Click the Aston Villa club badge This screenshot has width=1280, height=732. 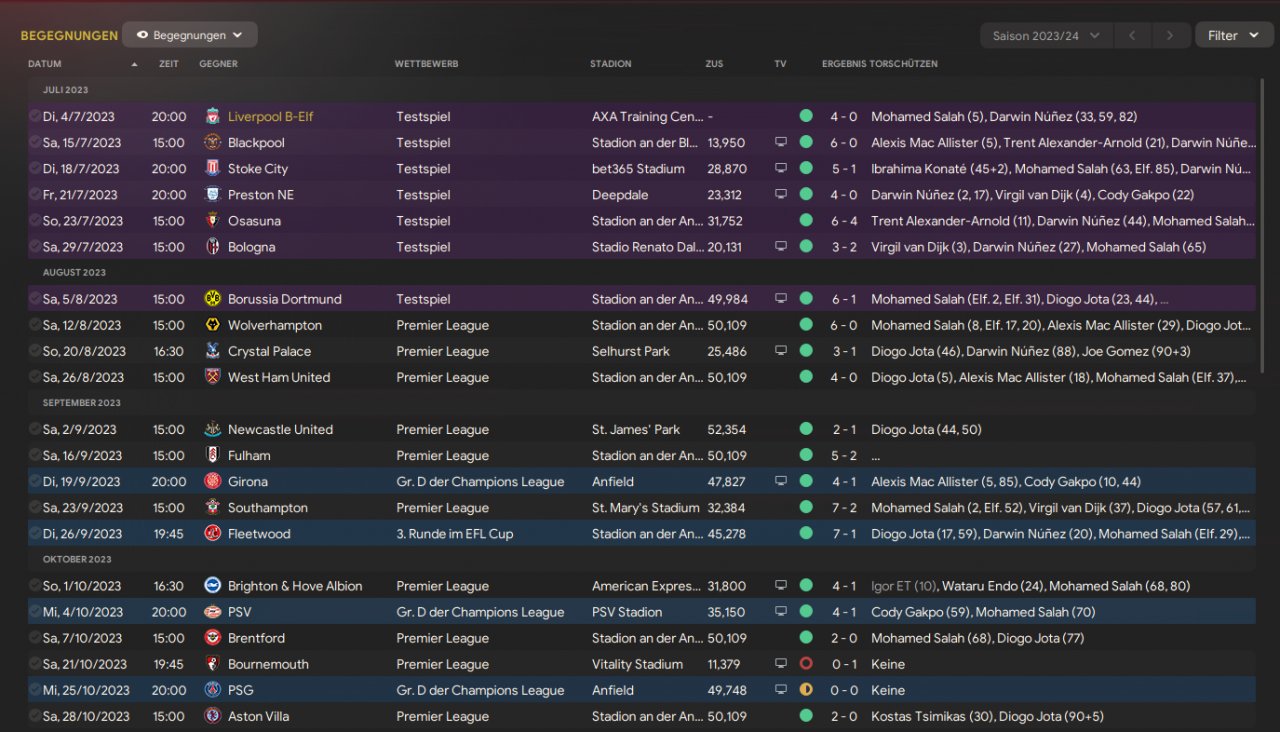tap(212, 716)
